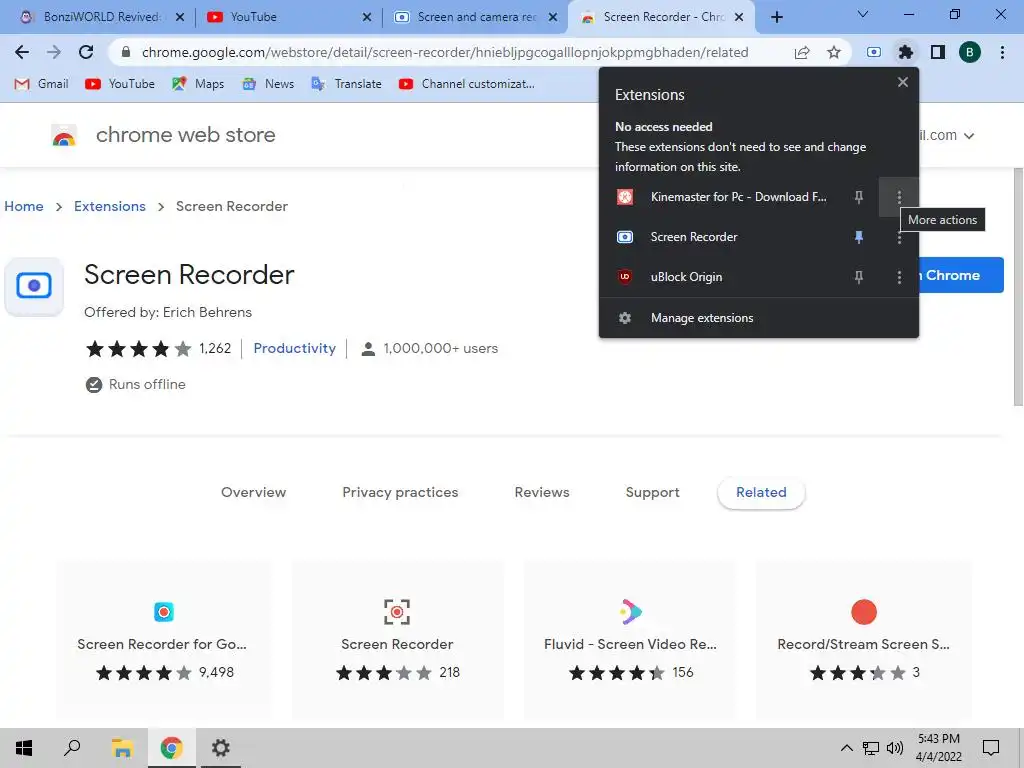Open Maps bookmark

pos(198,84)
